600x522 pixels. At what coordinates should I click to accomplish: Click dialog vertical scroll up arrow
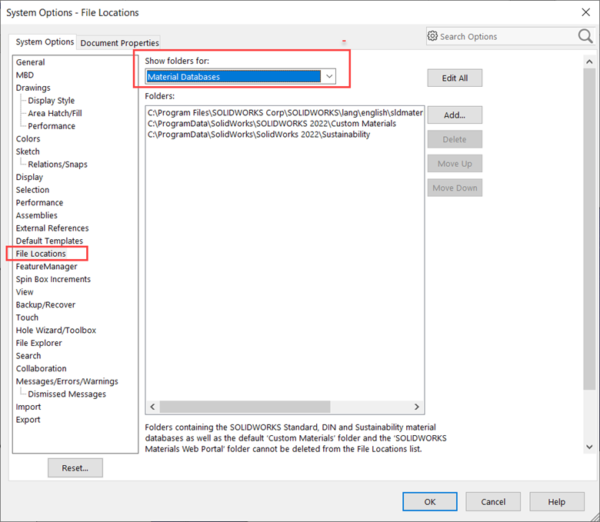pos(589,62)
